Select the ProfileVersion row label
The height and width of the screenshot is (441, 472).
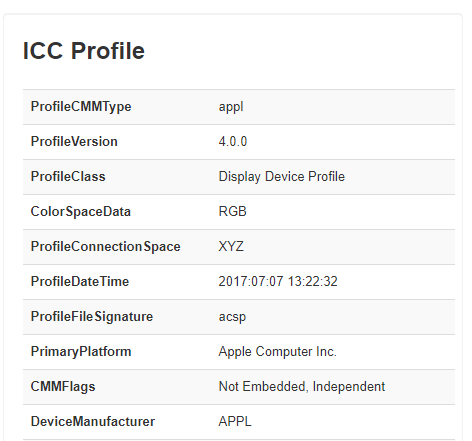tap(74, 142)
